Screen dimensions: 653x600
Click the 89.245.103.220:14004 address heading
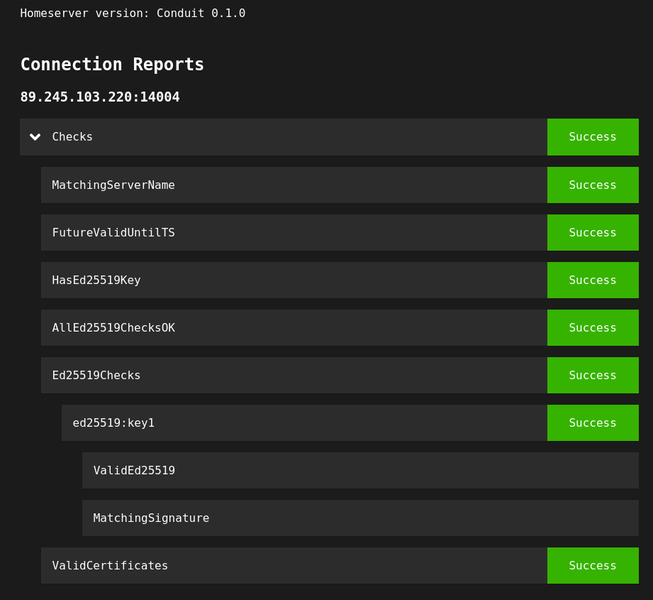100,98
